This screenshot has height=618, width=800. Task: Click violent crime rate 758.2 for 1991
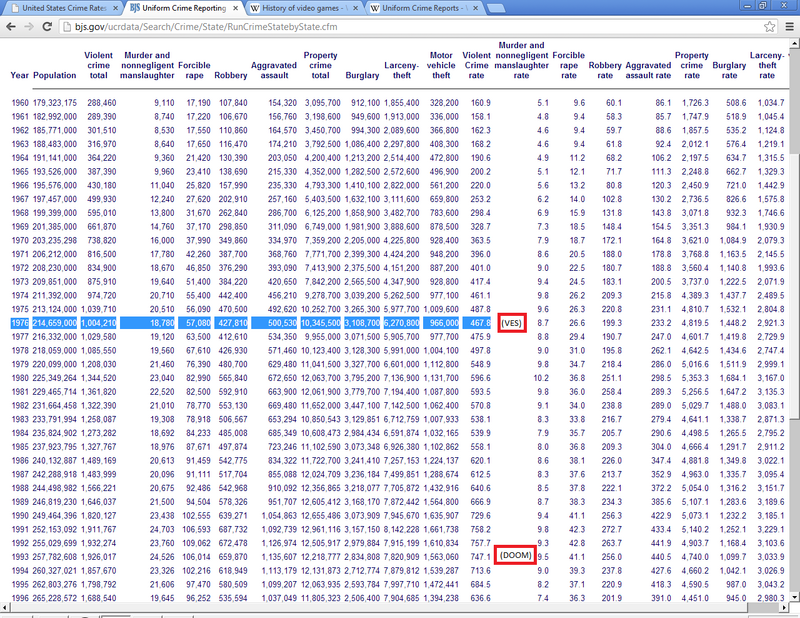point(481,529)
